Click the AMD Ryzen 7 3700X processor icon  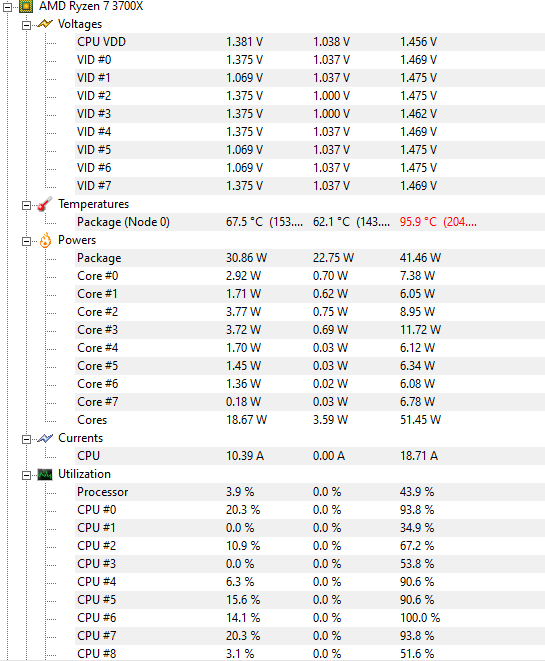click(x=26, y=6)
